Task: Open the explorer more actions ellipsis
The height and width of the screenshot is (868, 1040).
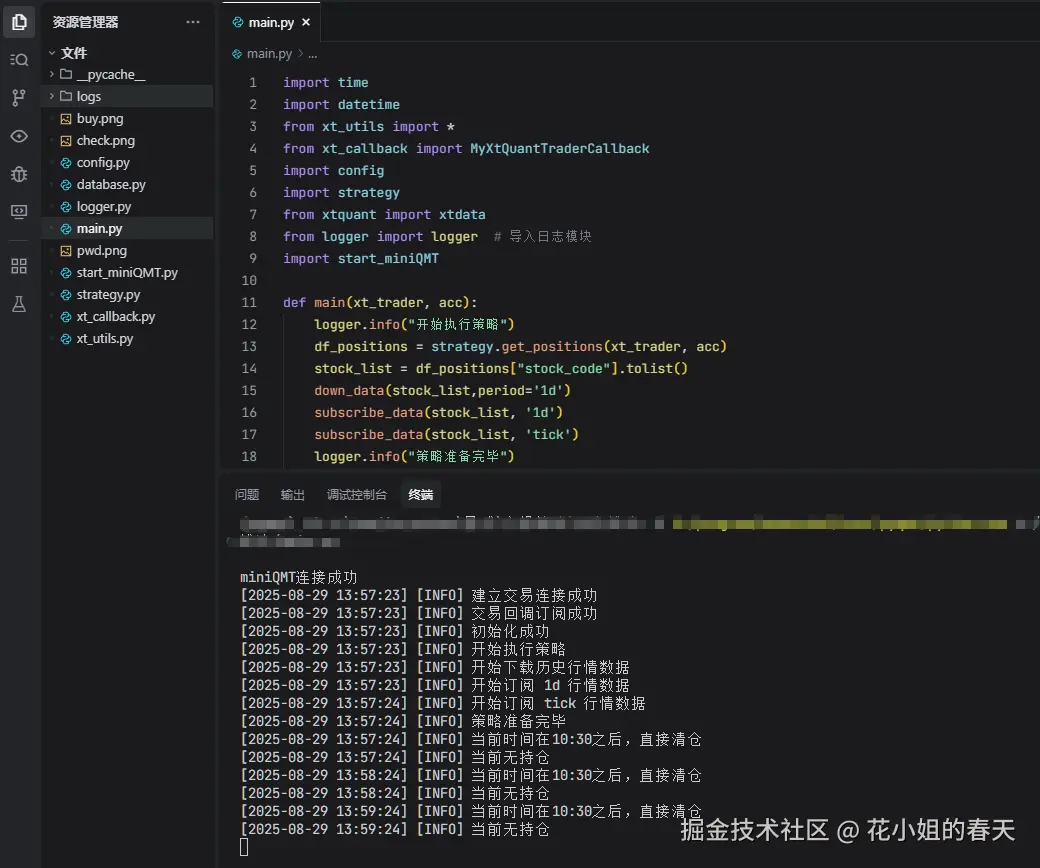Action: coord(193,22)
